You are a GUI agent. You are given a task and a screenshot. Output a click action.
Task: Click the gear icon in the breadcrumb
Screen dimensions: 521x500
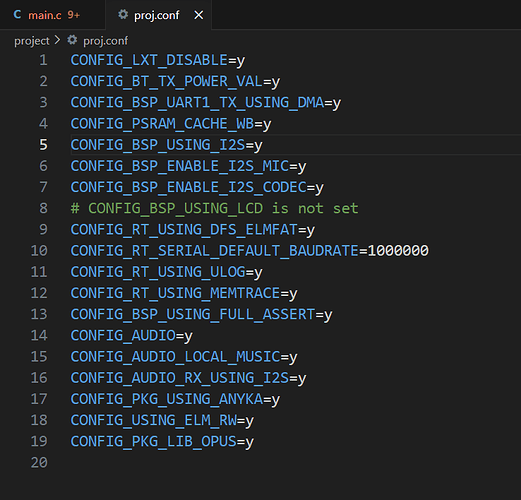[72, 40]
